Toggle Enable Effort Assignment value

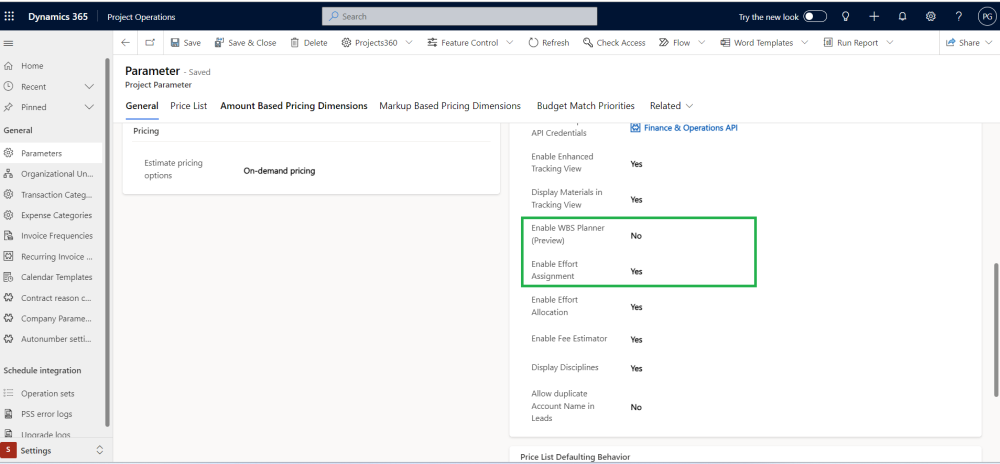point(636,271)
